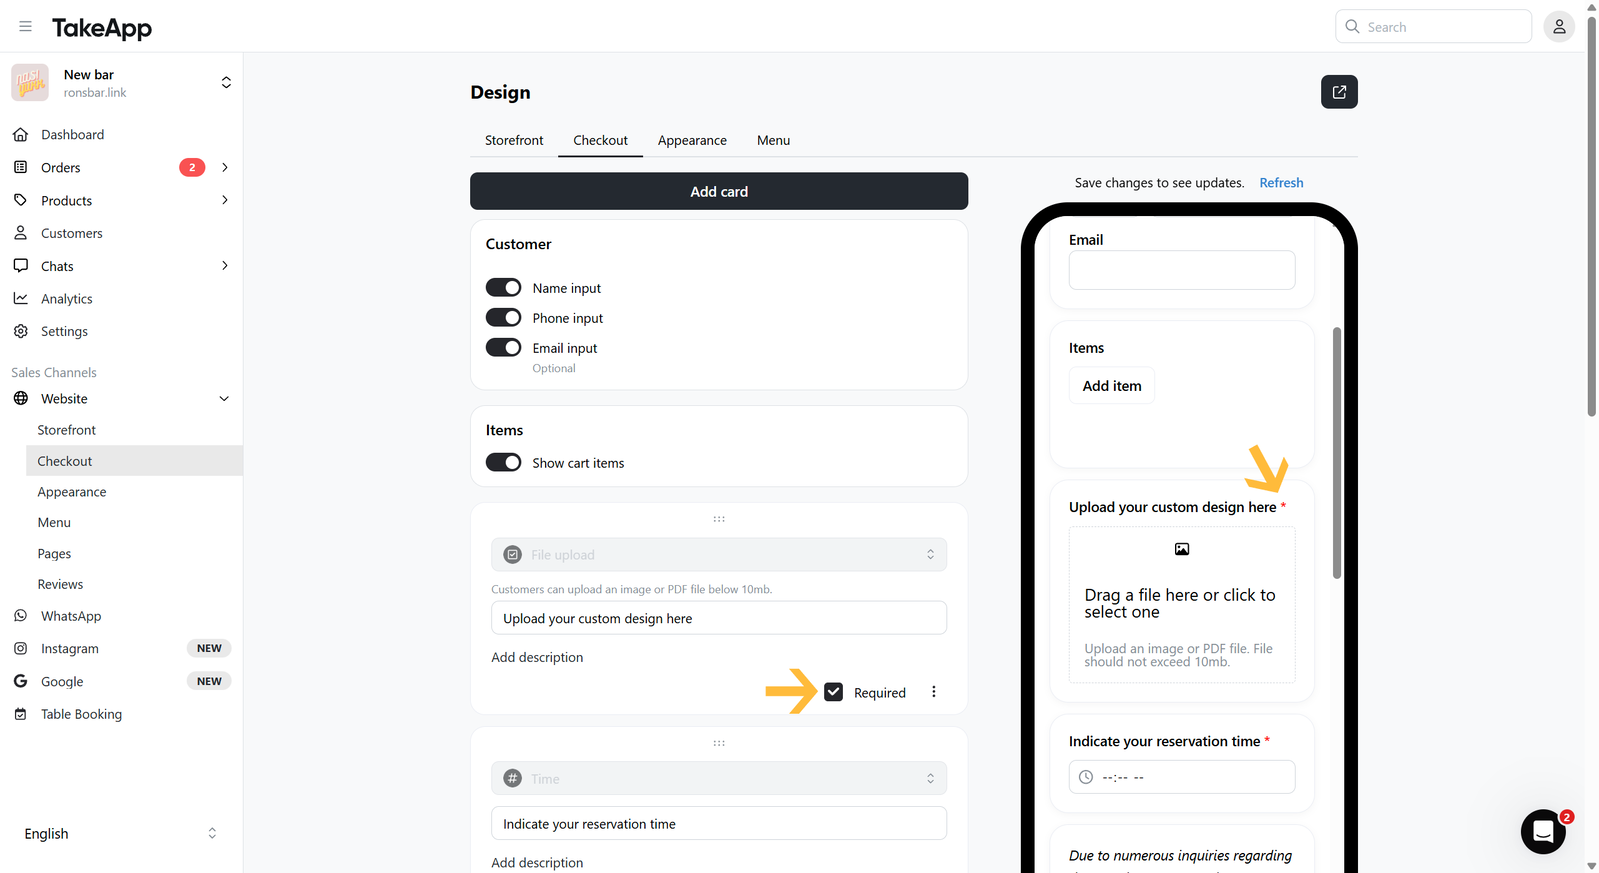1599x873 pixels.
Task: Click the TakeApp logo
Action: (x=102, y=28)
